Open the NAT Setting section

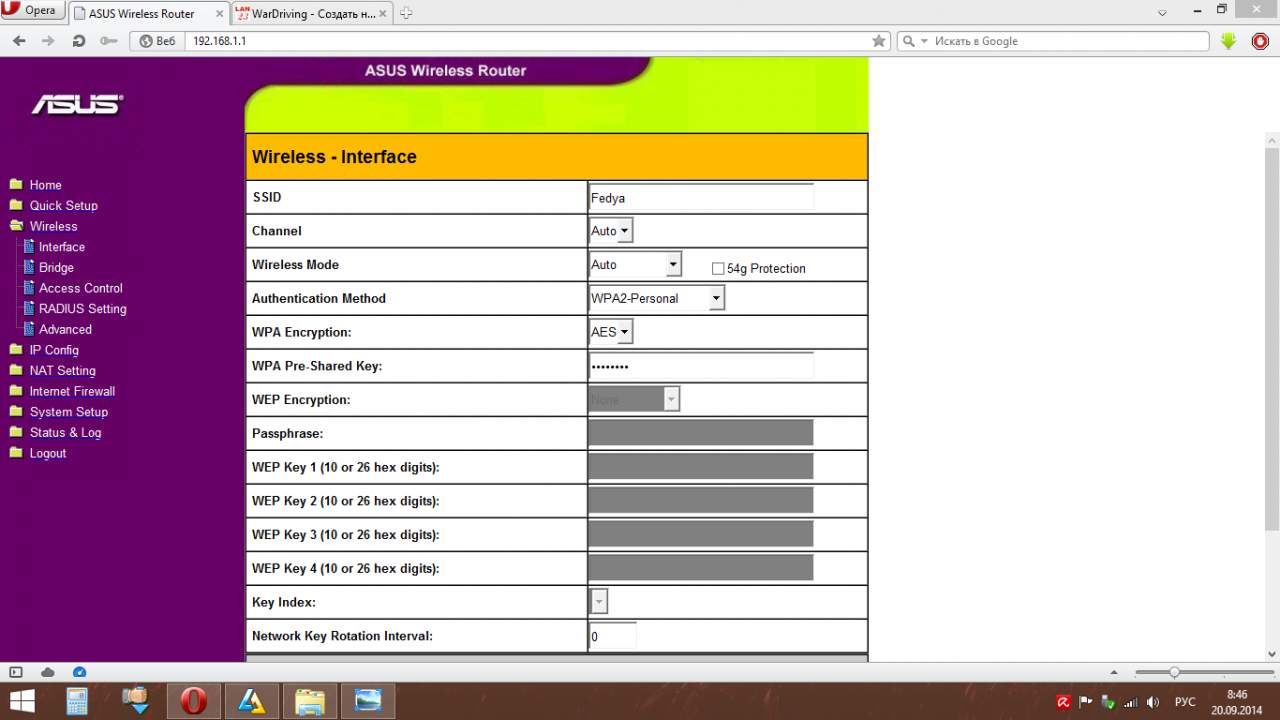click(62, 371)
